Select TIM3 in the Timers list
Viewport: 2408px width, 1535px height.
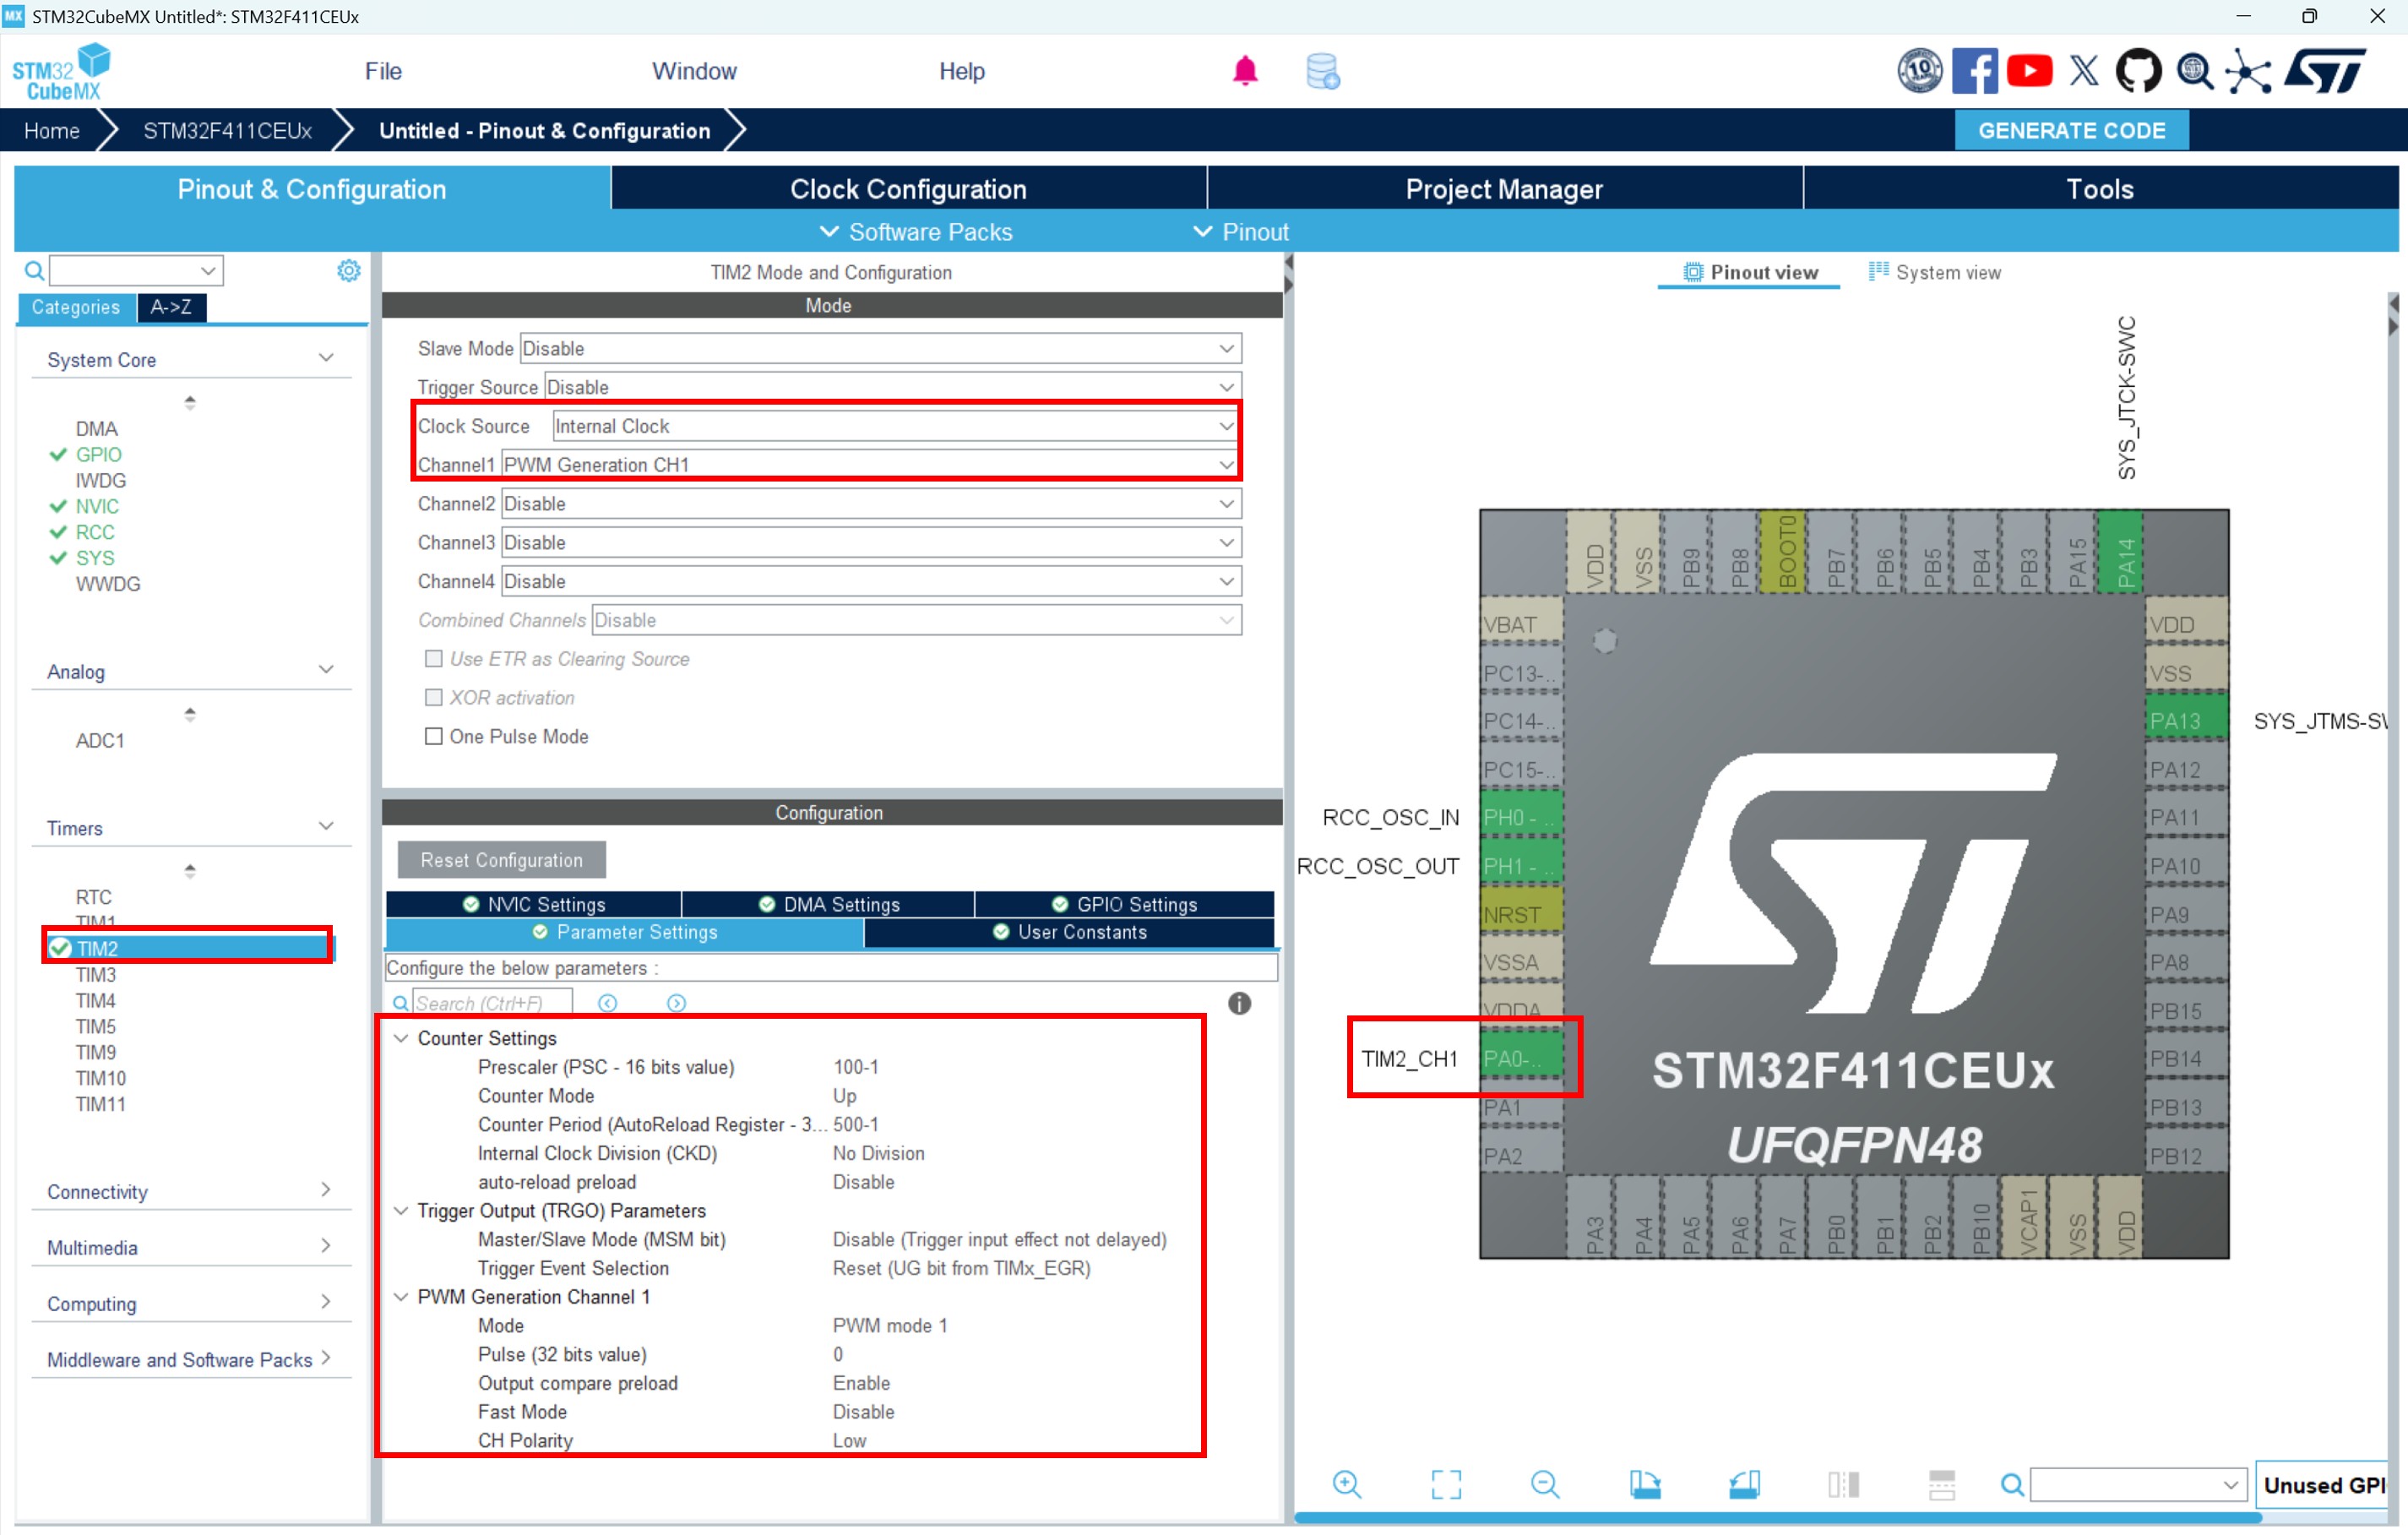pos(96,974)
